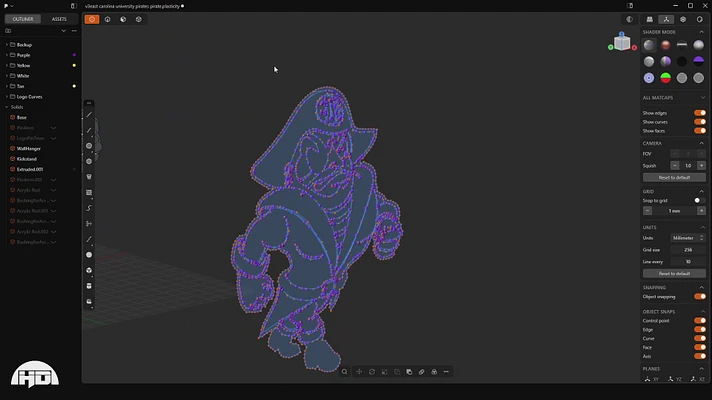Select the orange highlighted viewport mode icon
Screen dimensions: 712x400
92,19
